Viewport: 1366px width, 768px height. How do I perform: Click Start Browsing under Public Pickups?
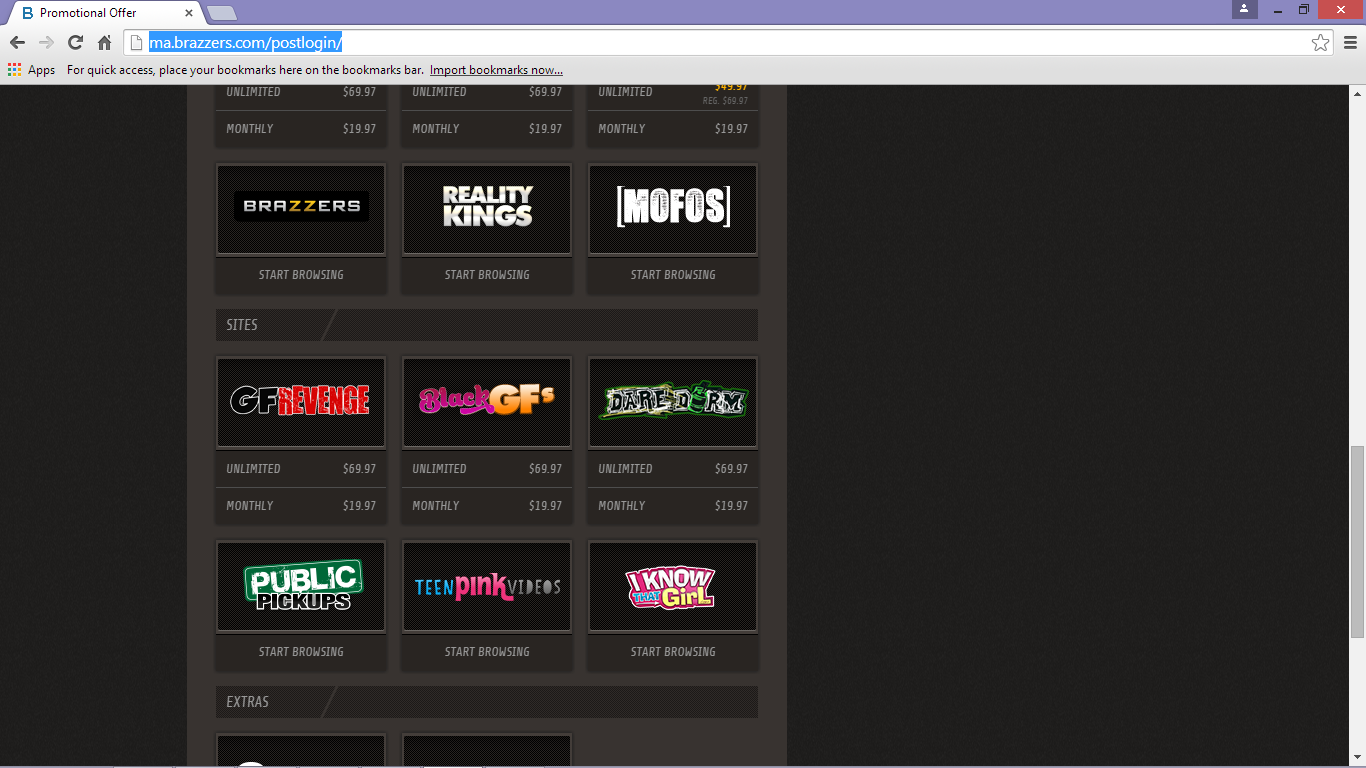(301, 652)
